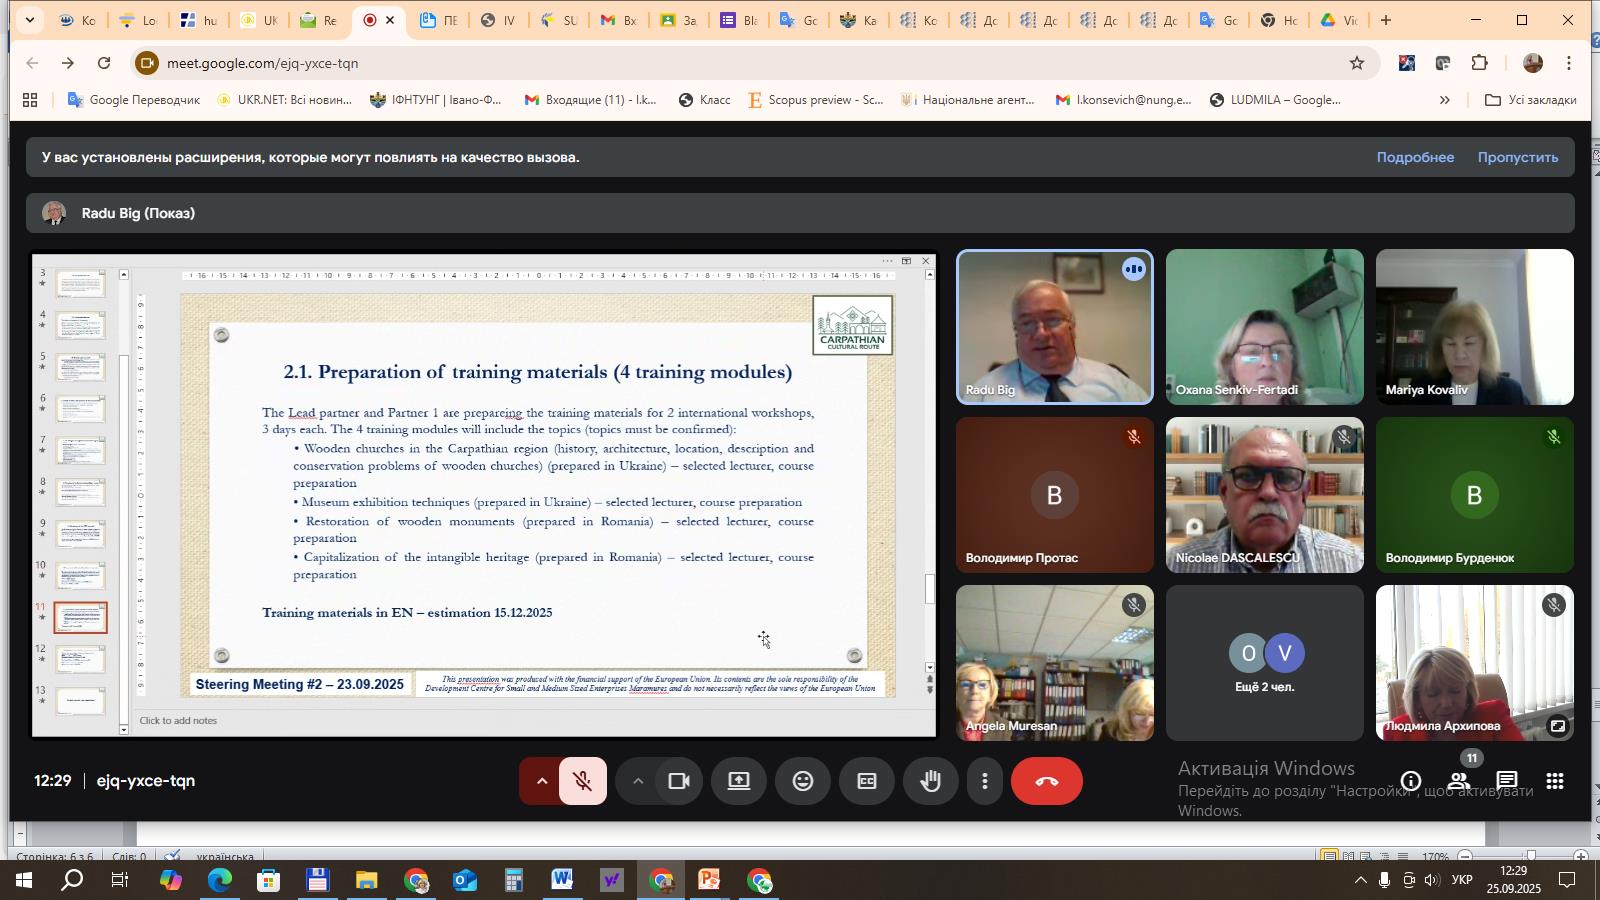Viewport: 1600px width, 900px height.
Task: Expand video settings arrow beside camera
Action: coord(637,781)
